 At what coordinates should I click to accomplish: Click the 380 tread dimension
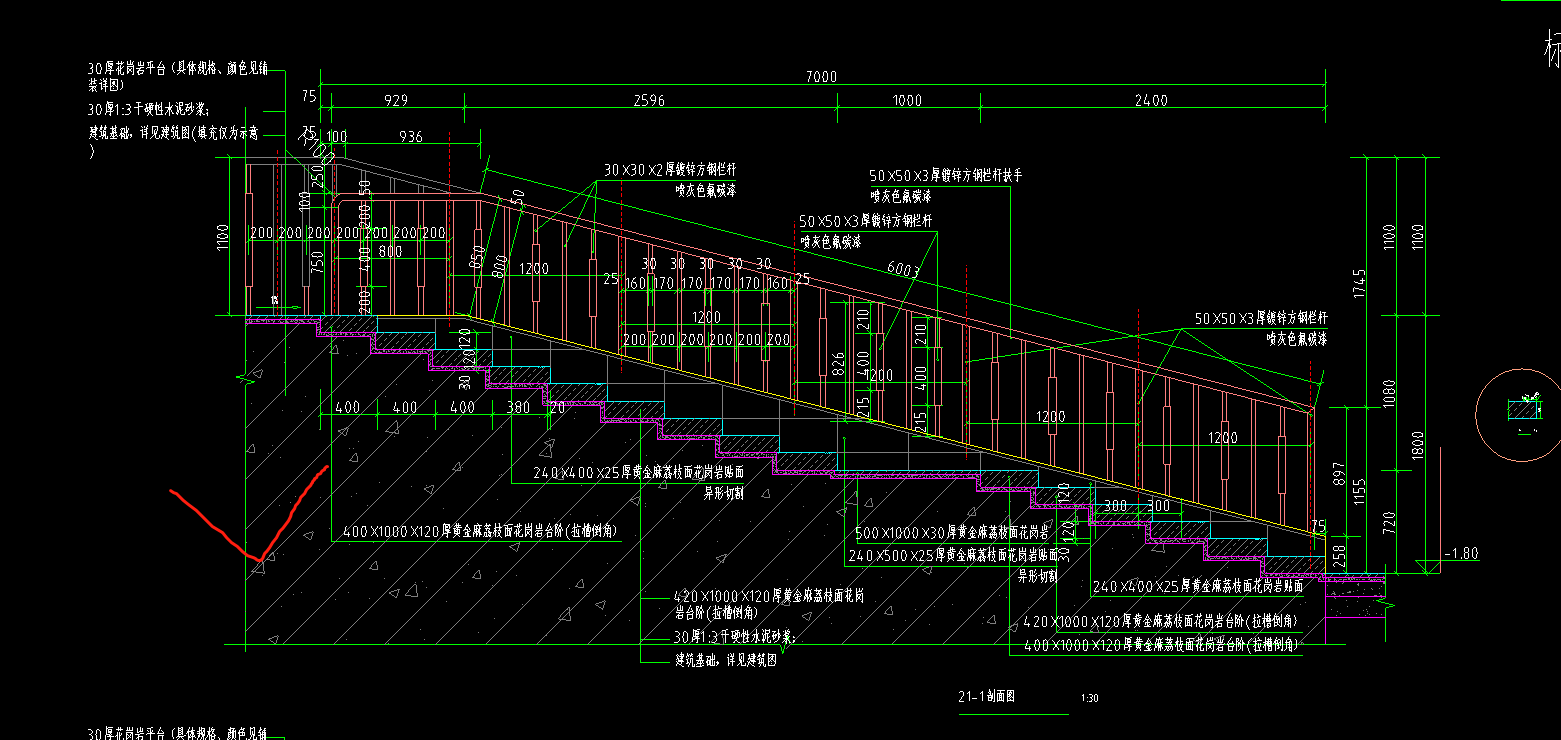tap(518, 407)
